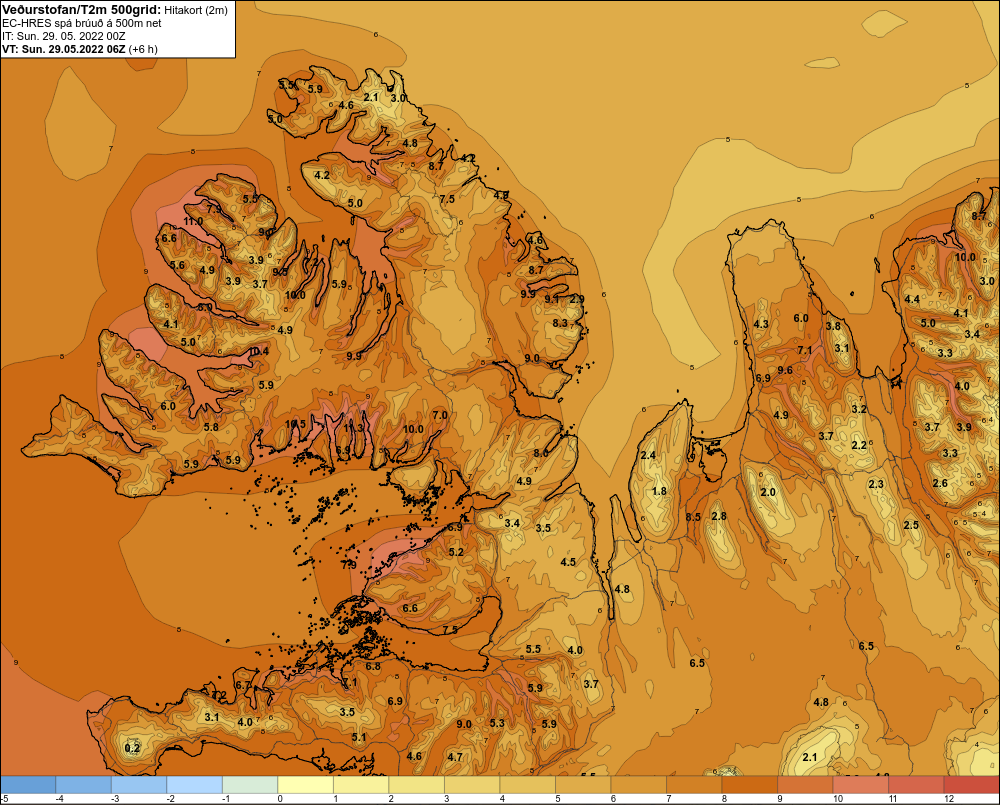Select the legend swatch between 1 and 2
Image resolution: width=1000 pixels, height=805 pixels.
click(361, 785)
